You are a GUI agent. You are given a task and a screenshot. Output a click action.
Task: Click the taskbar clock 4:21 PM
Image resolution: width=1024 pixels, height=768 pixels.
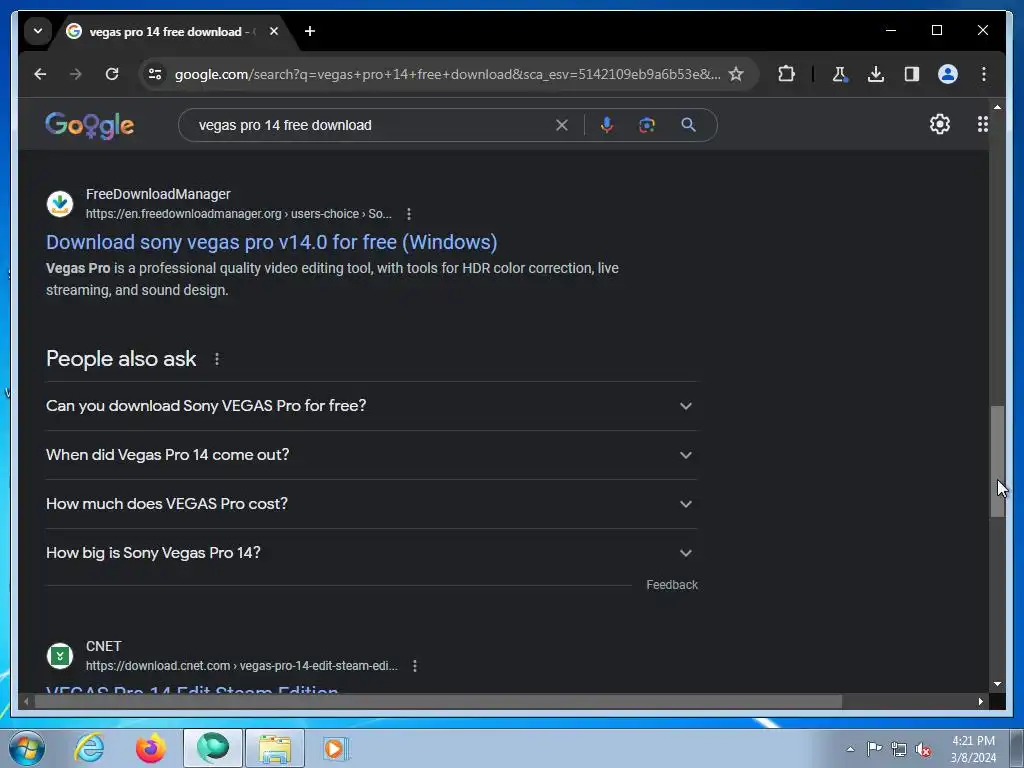pyautogui.click(x=973, y=749)
